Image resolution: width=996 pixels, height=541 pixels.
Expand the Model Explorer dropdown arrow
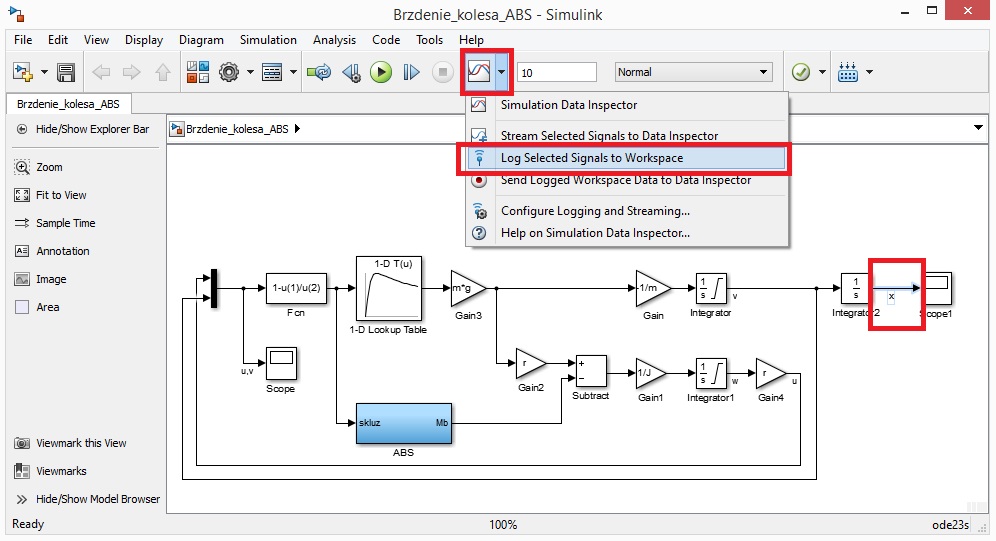[x=293, y=72]
